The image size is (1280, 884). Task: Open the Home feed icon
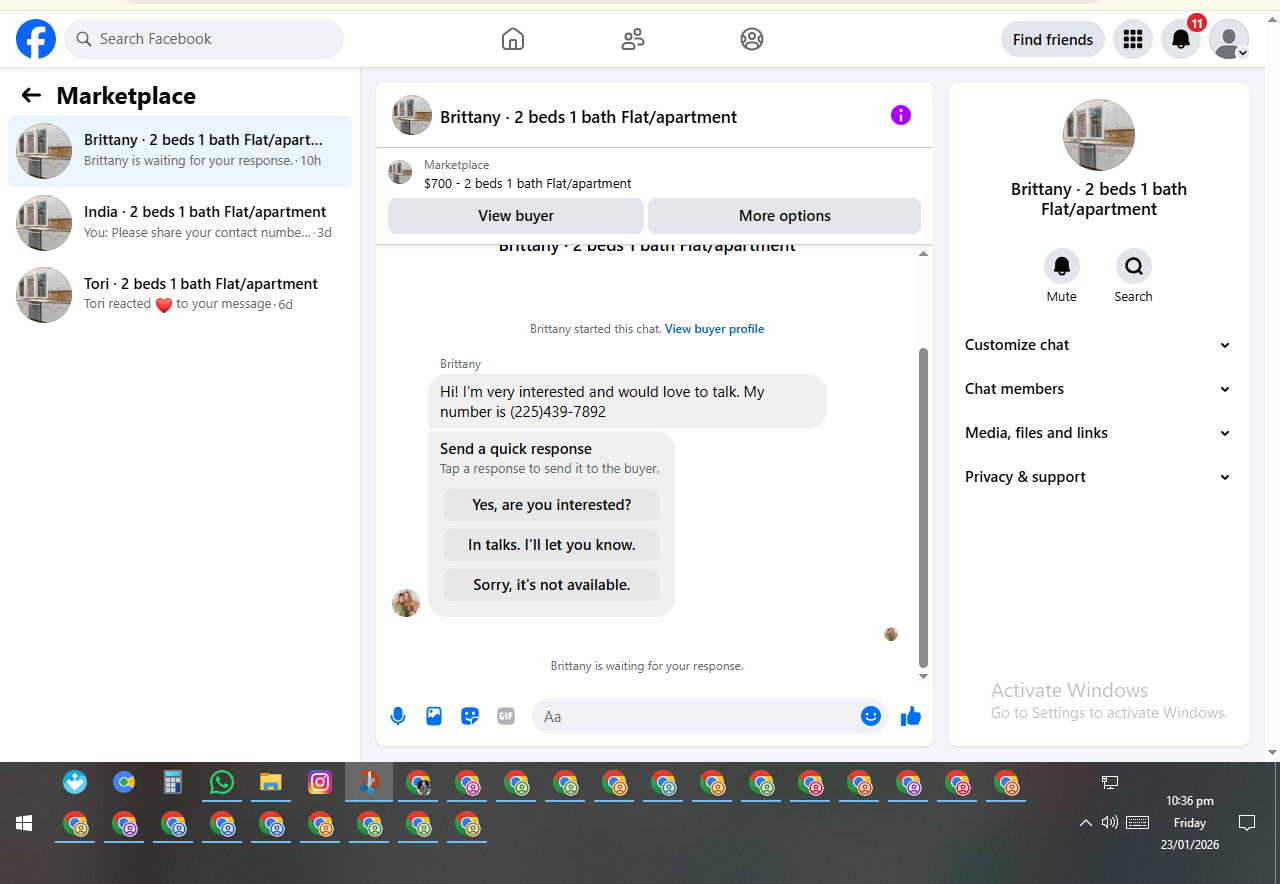coord(513,39)
